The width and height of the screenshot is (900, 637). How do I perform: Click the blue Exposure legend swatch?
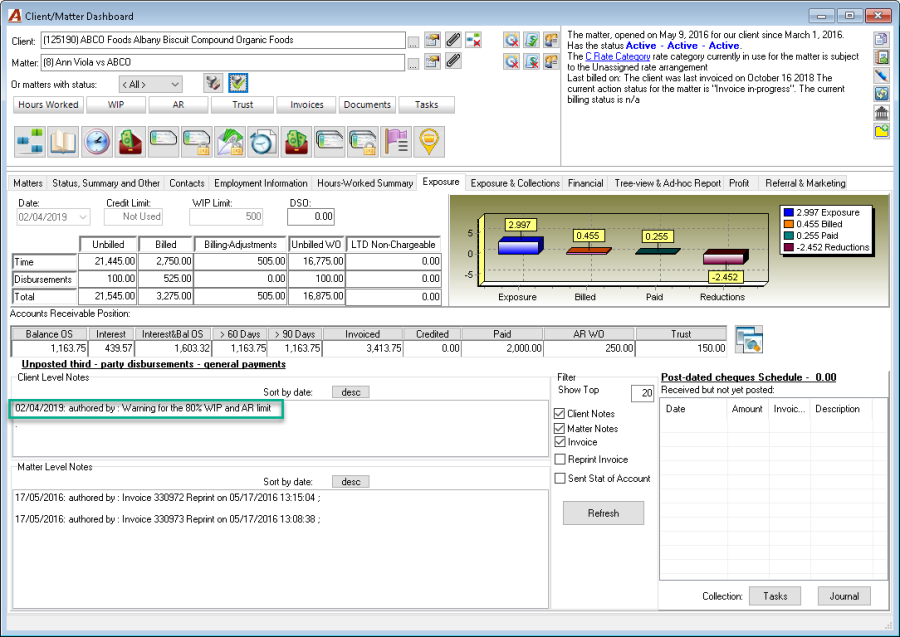click(x=788, y=213)
